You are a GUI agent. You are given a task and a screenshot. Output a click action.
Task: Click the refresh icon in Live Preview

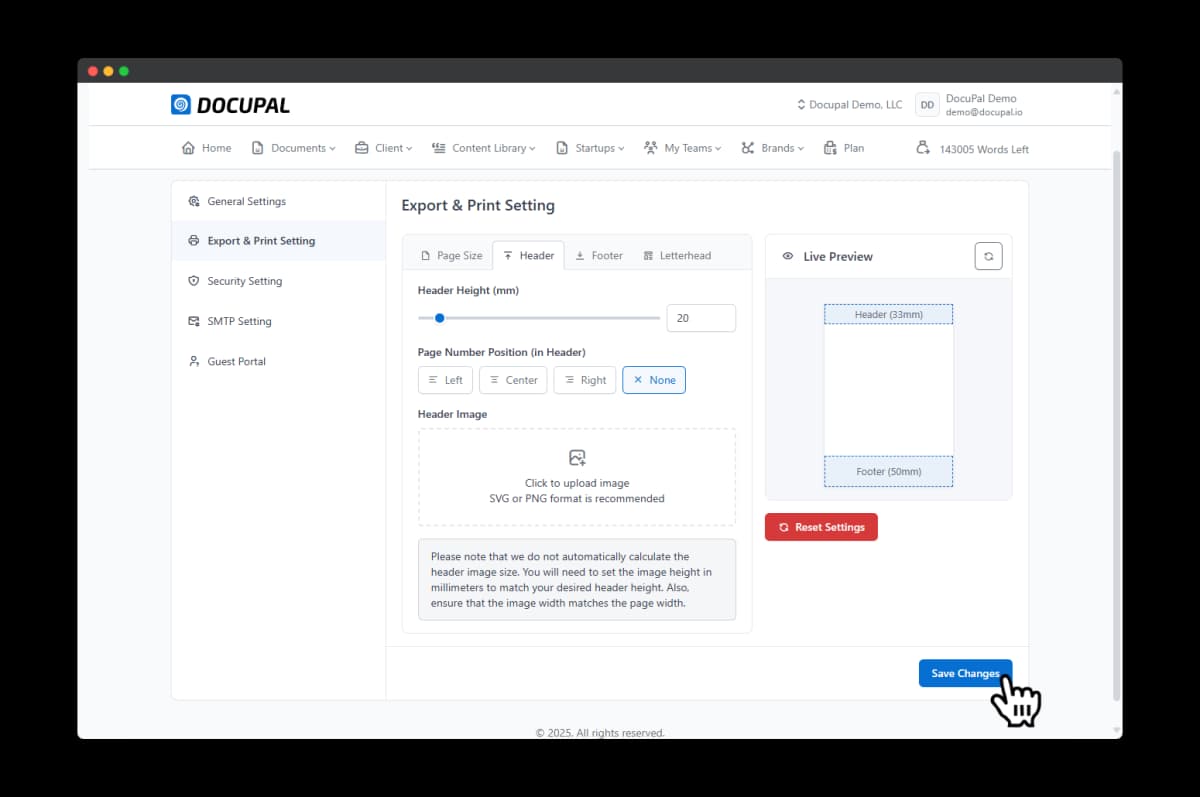[x=988, y=256]
